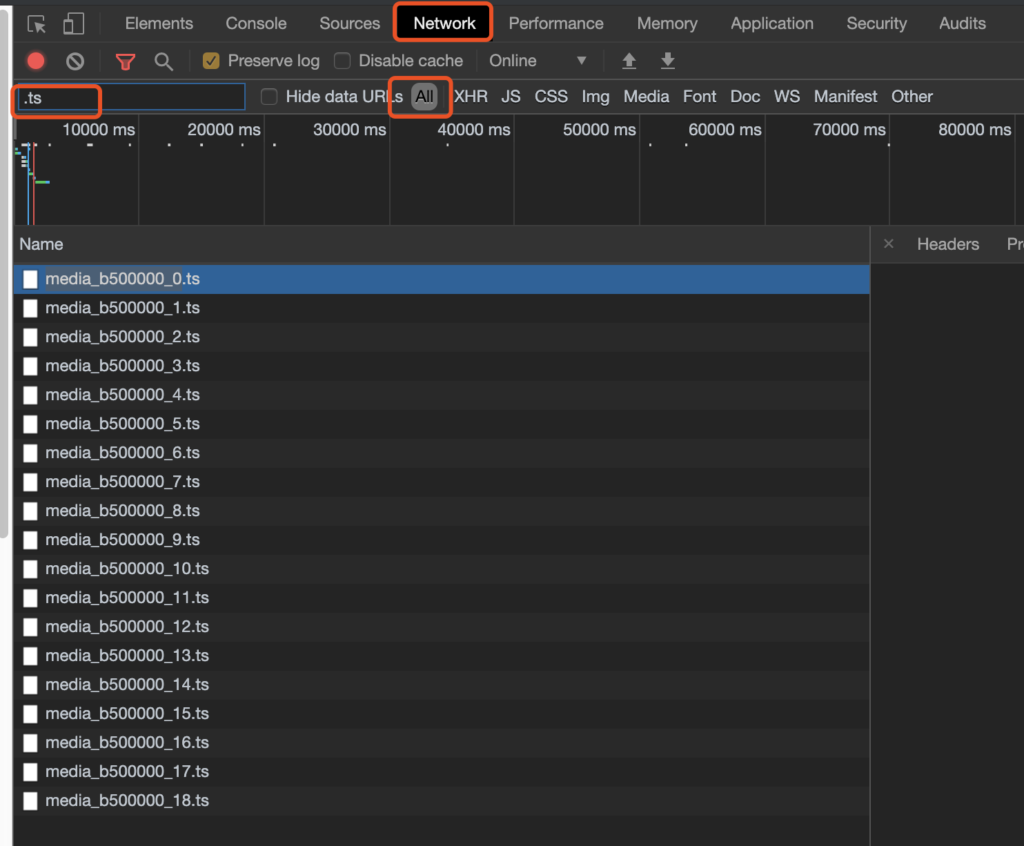Select the All filter type
Screen dimensions: 1024x846
coord(424,97)
